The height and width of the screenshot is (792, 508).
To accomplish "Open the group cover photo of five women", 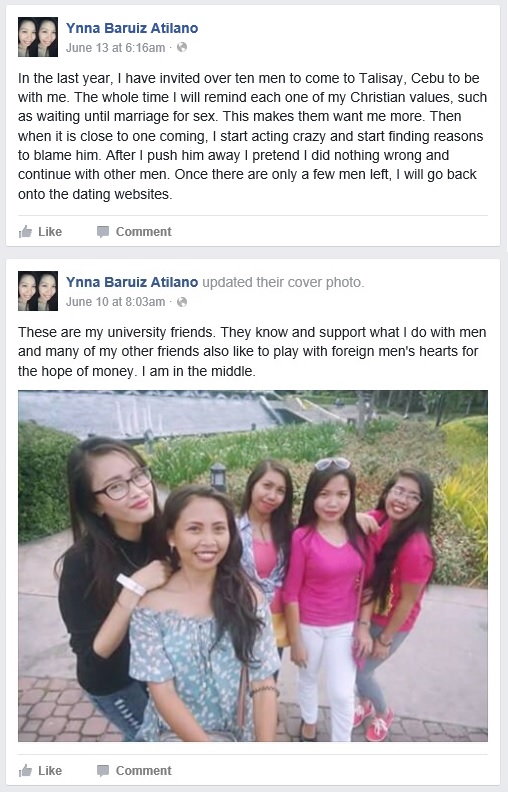I will (253, 566).
